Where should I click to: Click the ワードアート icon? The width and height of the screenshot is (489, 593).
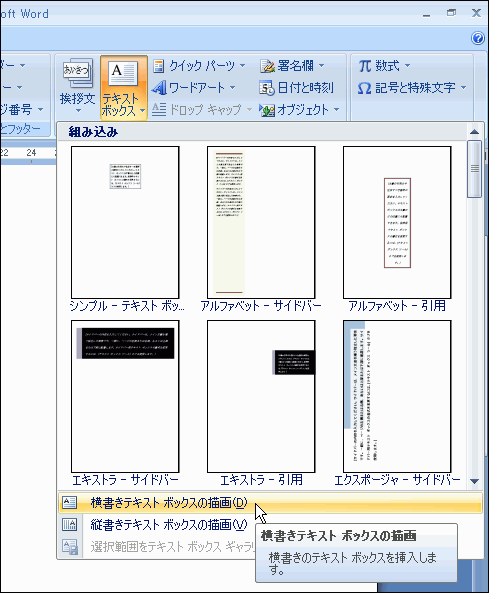(159, 88)
